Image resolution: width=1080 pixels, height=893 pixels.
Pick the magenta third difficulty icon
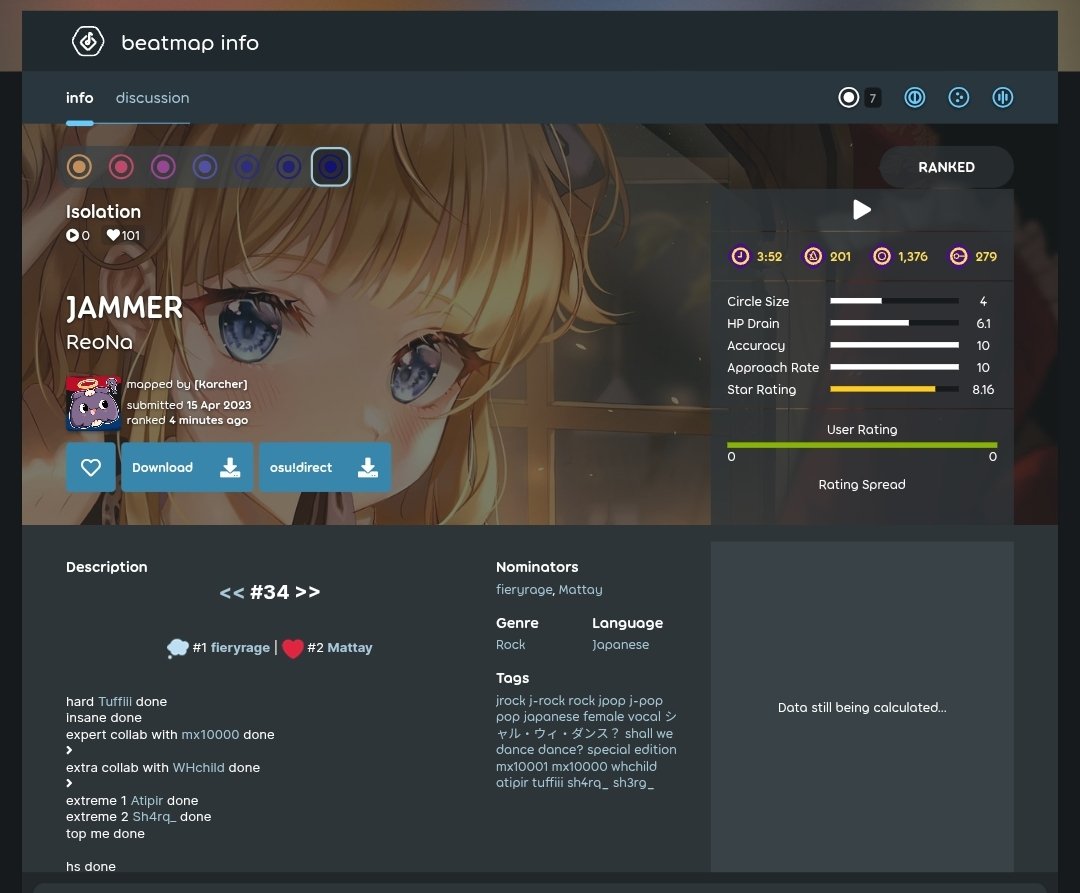[163, 167]
